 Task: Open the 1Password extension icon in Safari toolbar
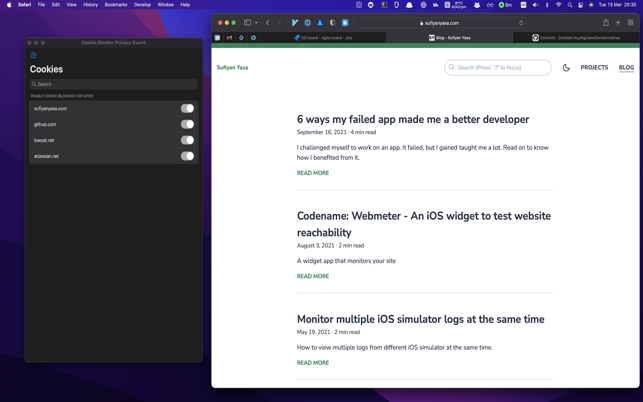click(307, 23)
